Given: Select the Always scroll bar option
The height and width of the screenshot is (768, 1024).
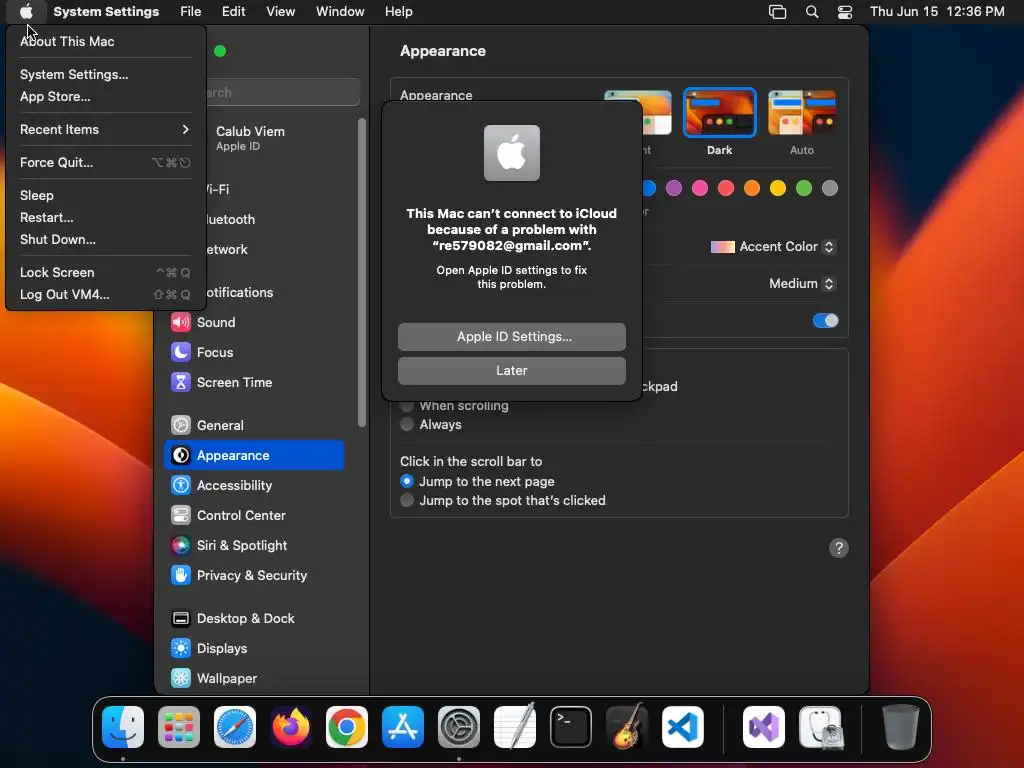Looking at the screenshot, I should (407, 424).
